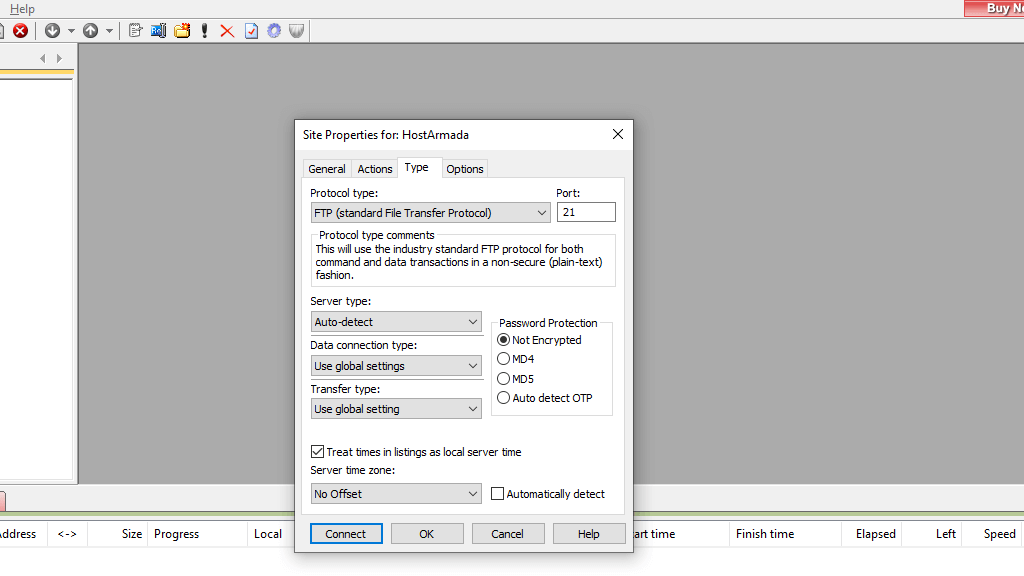Click the red stop transfer icon

click(20, 30)
